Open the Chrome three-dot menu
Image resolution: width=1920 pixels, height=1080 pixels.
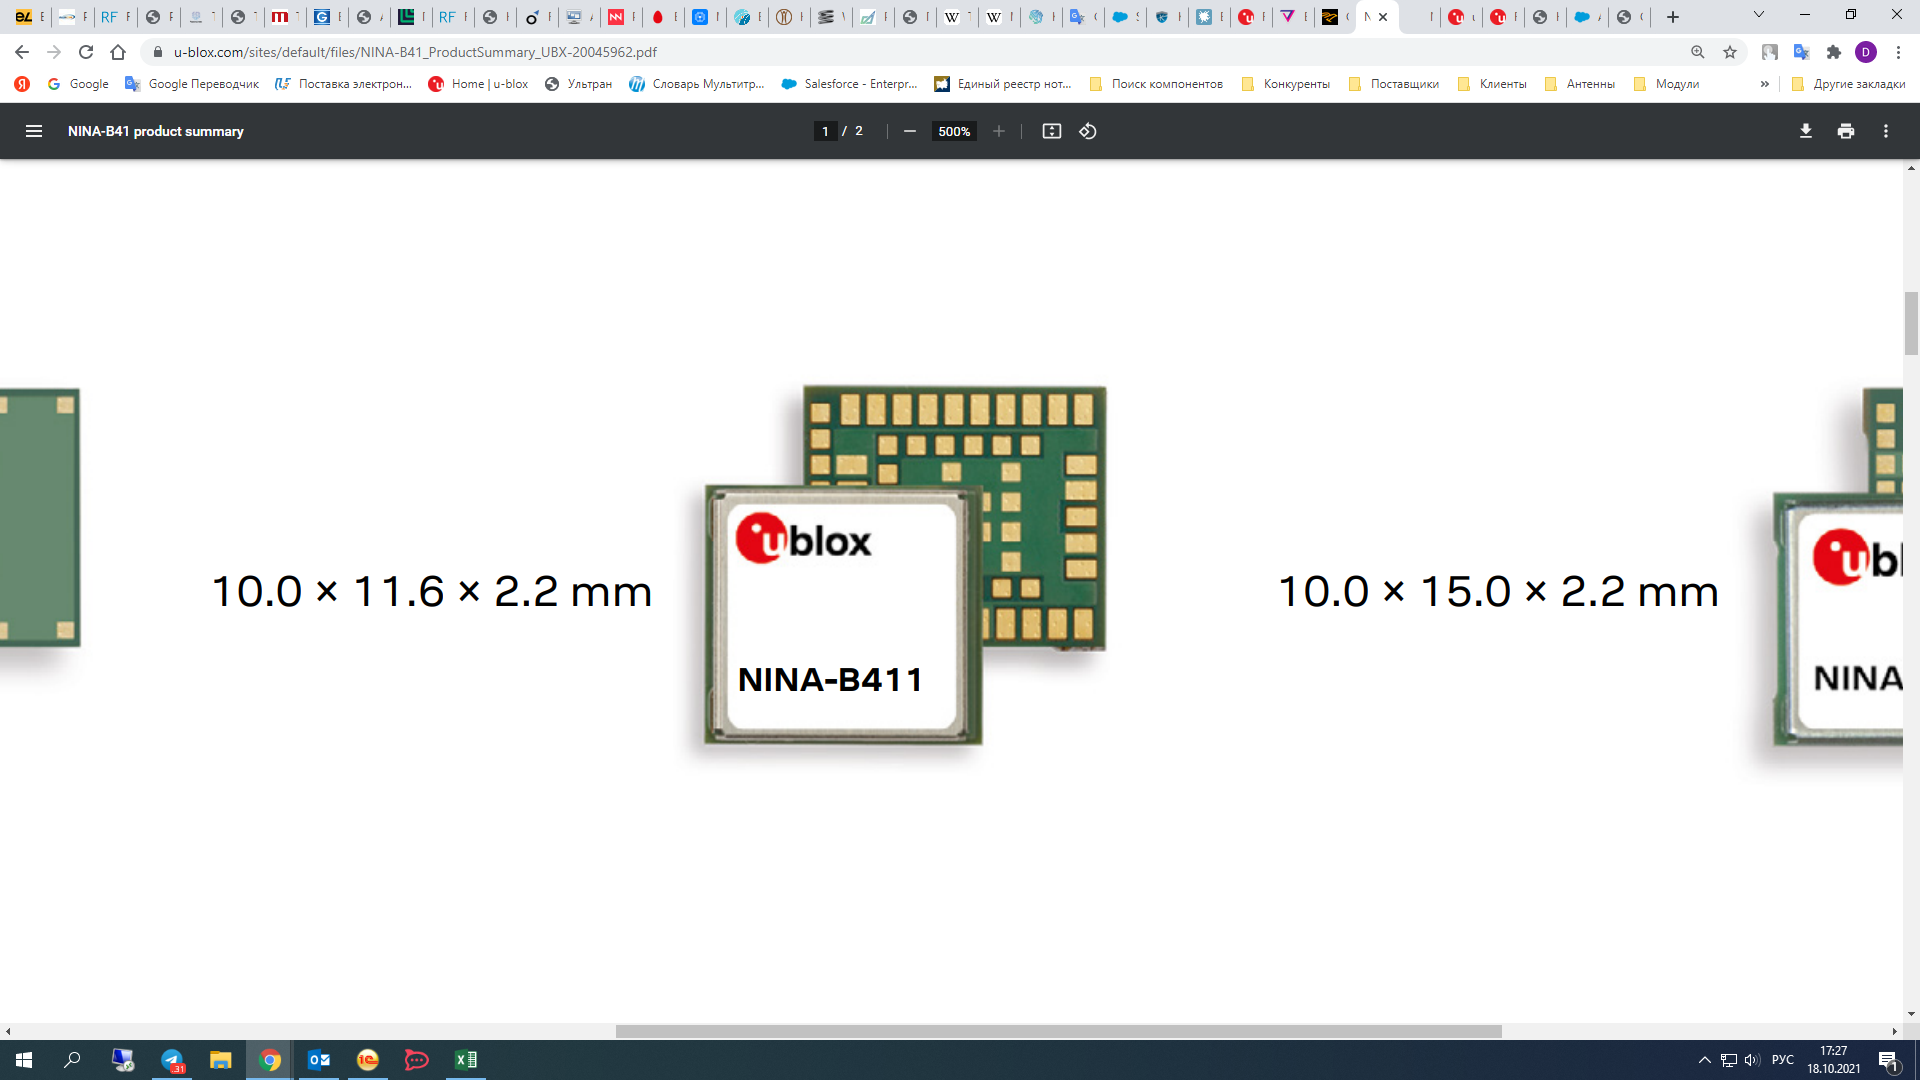coord(1898,52)
